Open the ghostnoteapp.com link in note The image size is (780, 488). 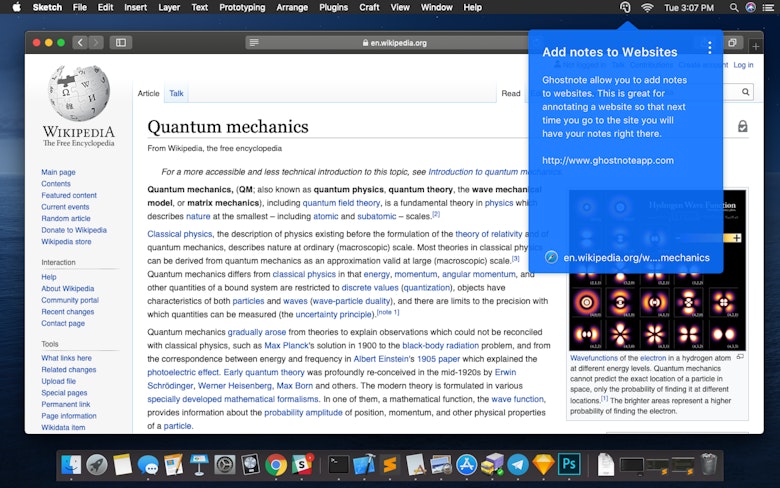click(x=607, y=160)
